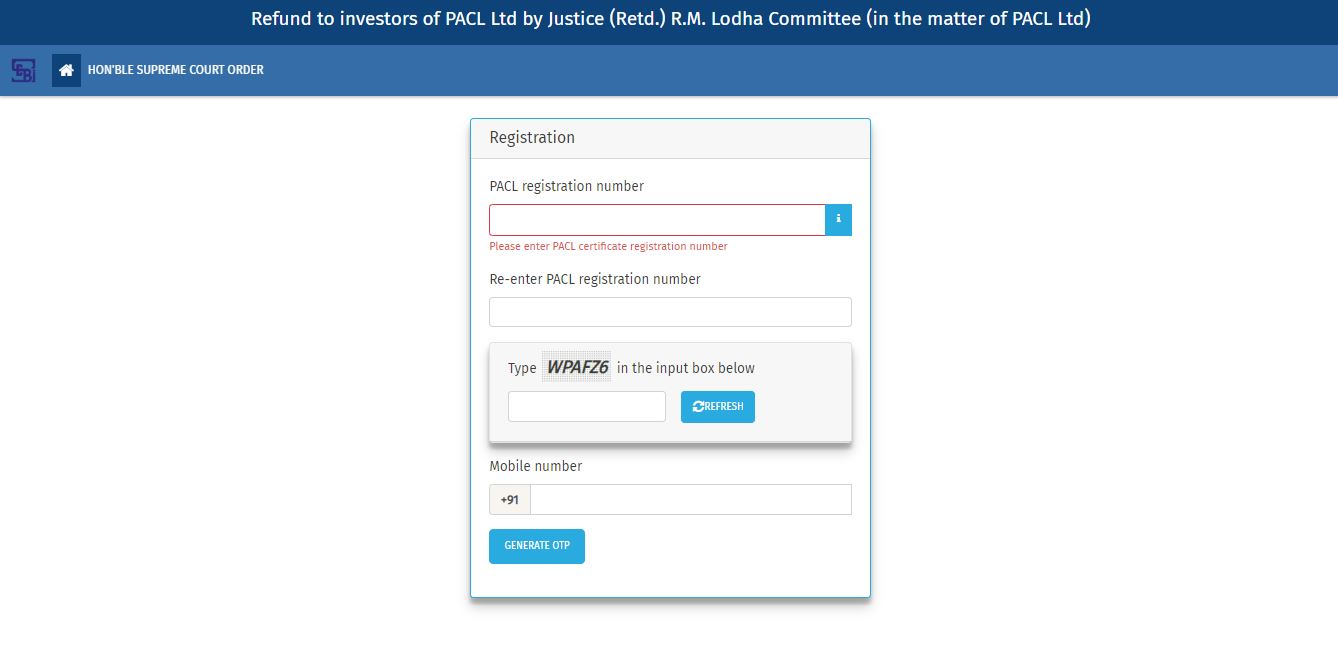Click the +91 country code prefix

pos(509,499)
